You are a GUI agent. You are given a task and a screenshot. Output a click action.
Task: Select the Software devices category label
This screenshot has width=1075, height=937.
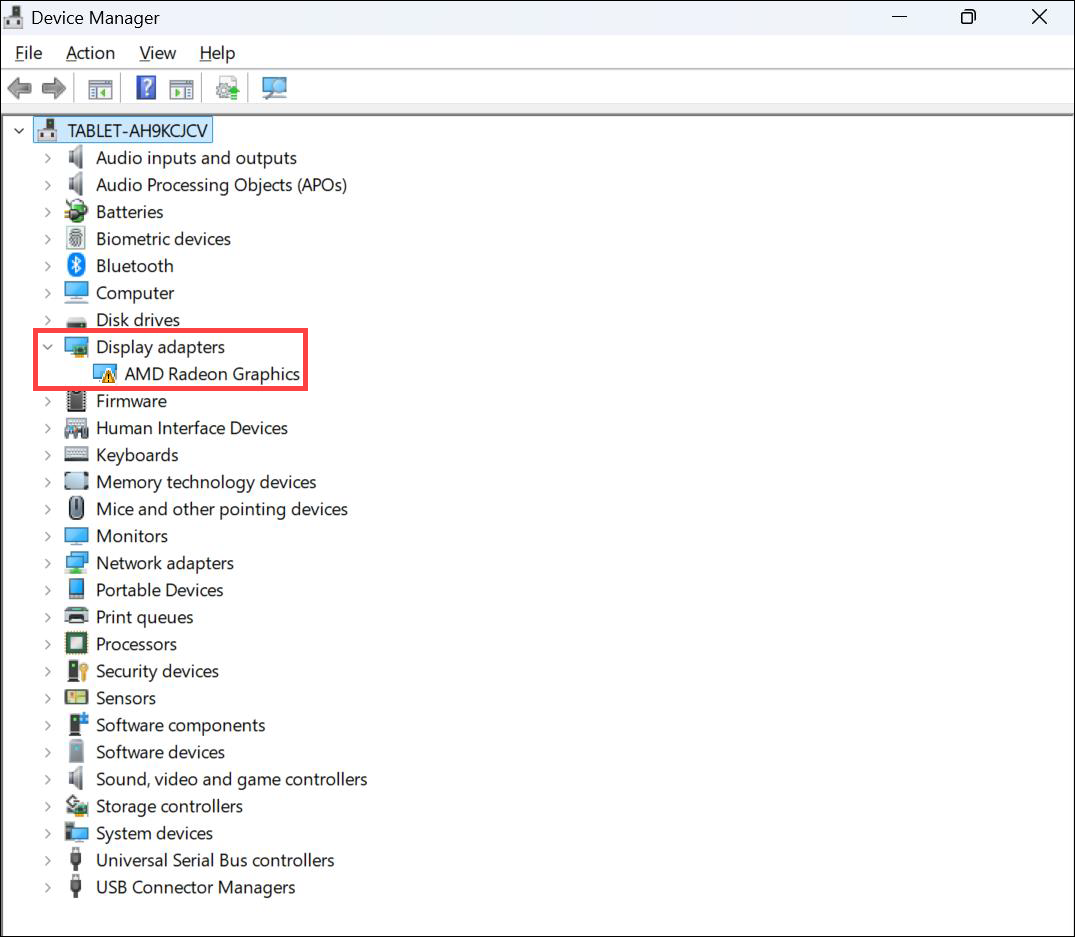pos(160,752)
